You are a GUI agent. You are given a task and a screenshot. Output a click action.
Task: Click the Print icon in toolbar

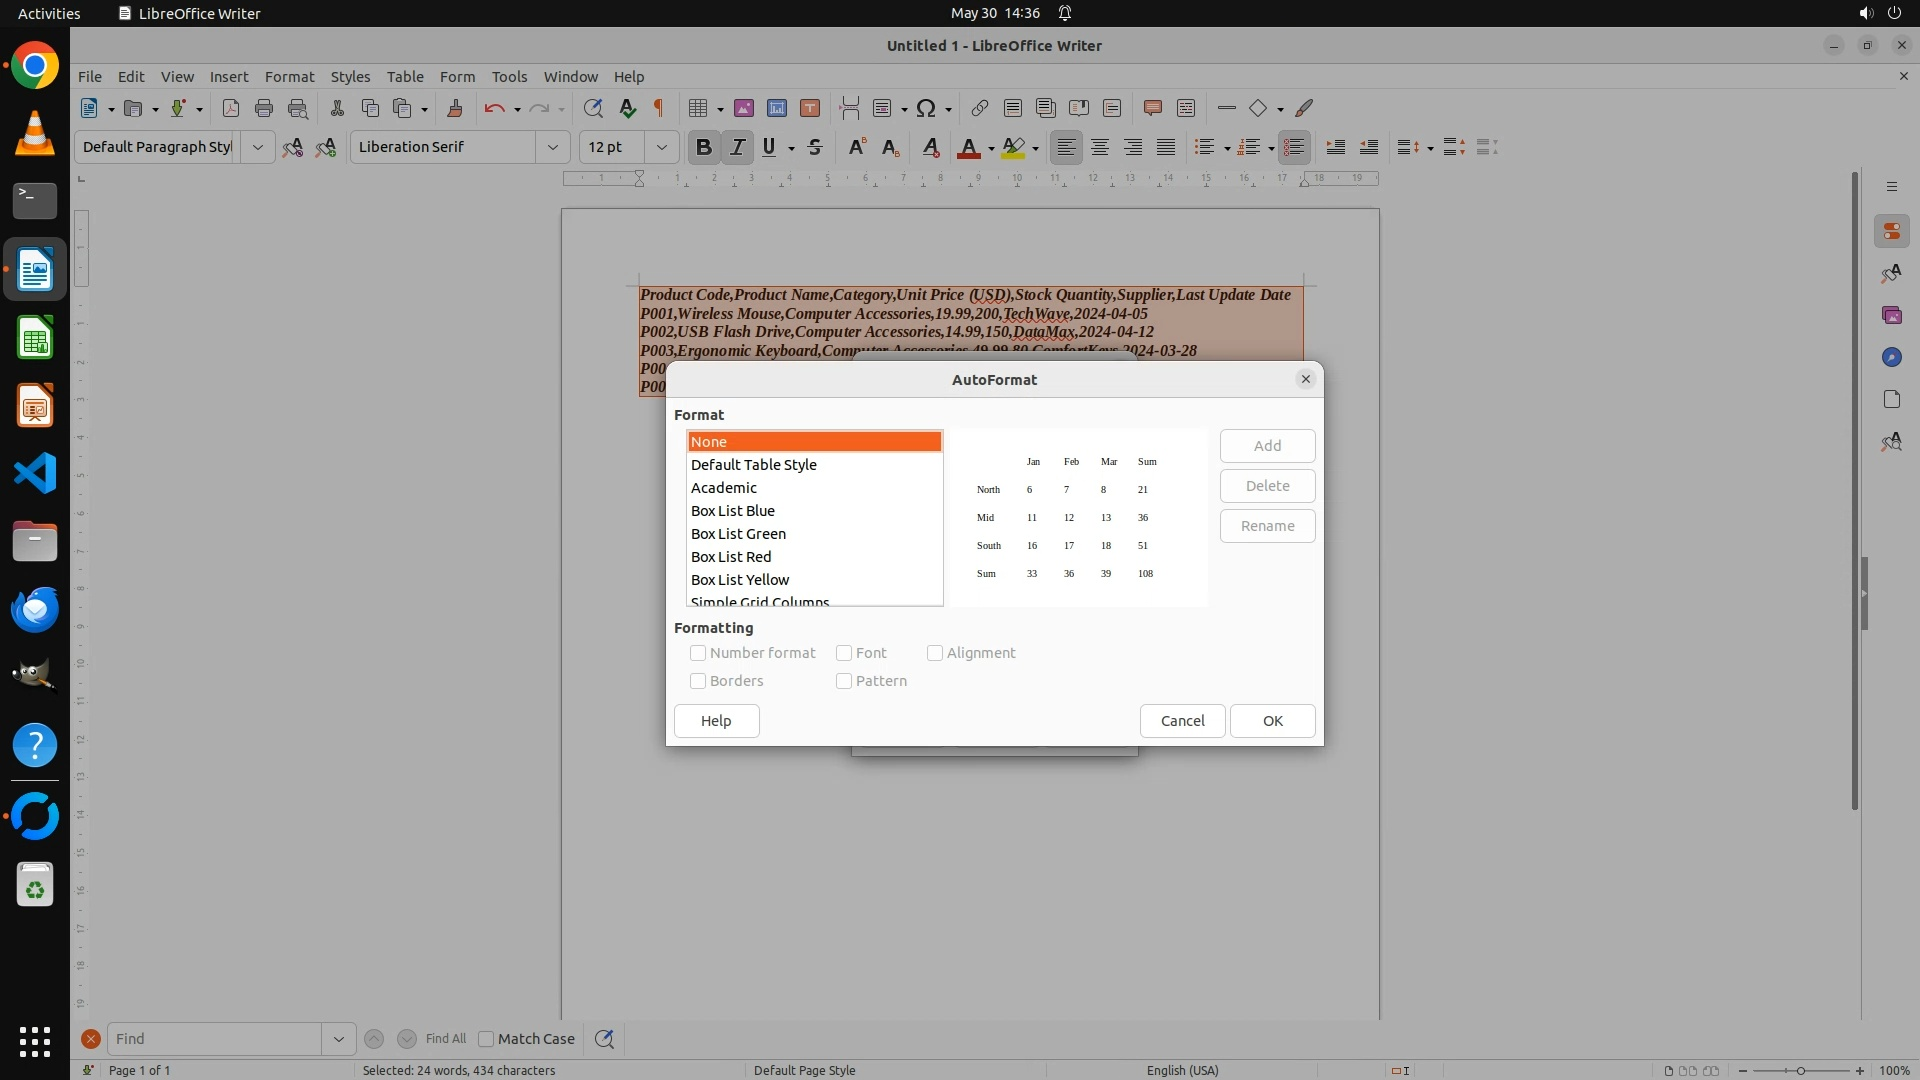tap(264, 108)
